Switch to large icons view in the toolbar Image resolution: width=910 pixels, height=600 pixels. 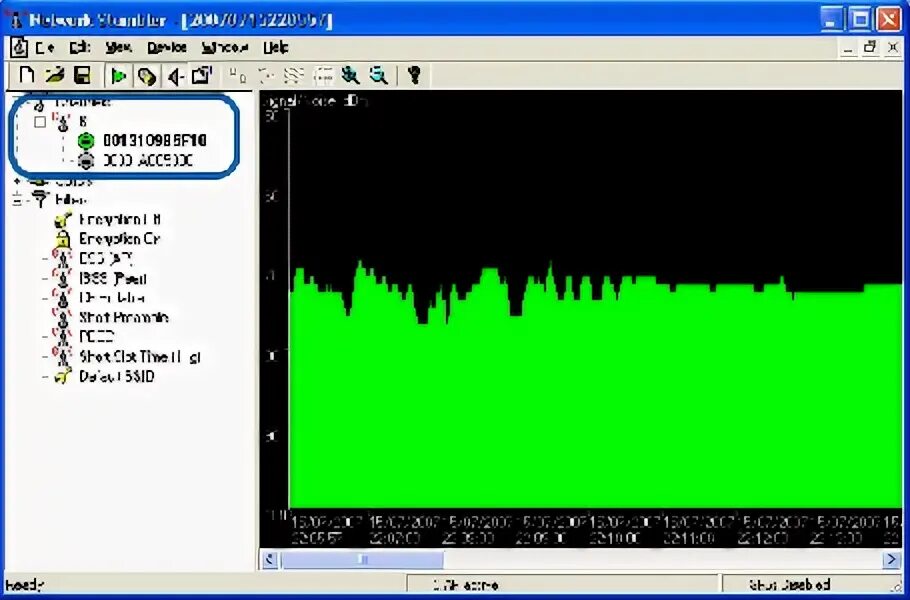point(237,75)
